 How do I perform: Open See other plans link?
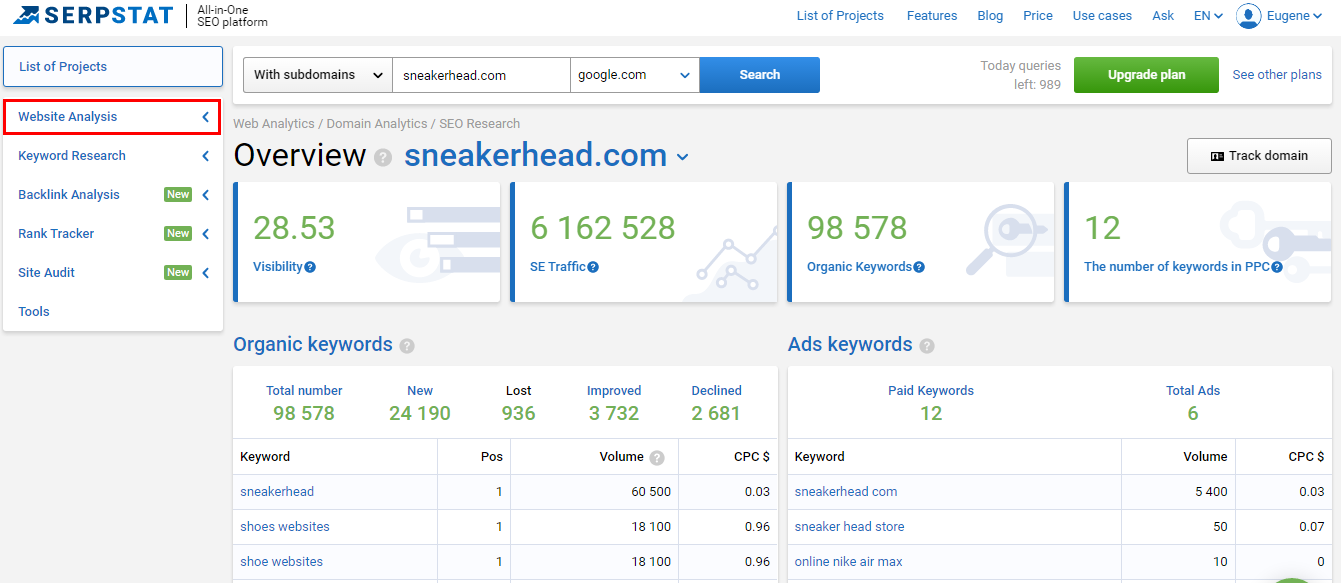tap(1277, 75)
